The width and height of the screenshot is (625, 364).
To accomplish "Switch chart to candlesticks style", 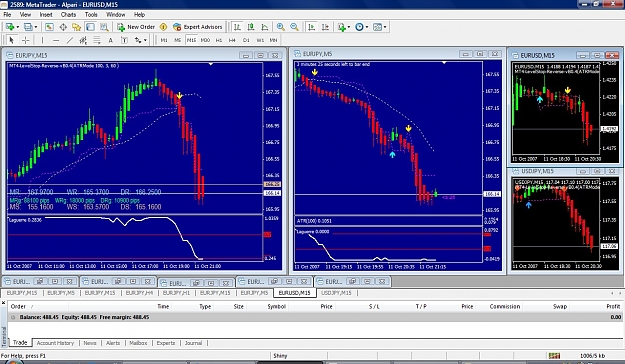I will click(x=251, y=27).
